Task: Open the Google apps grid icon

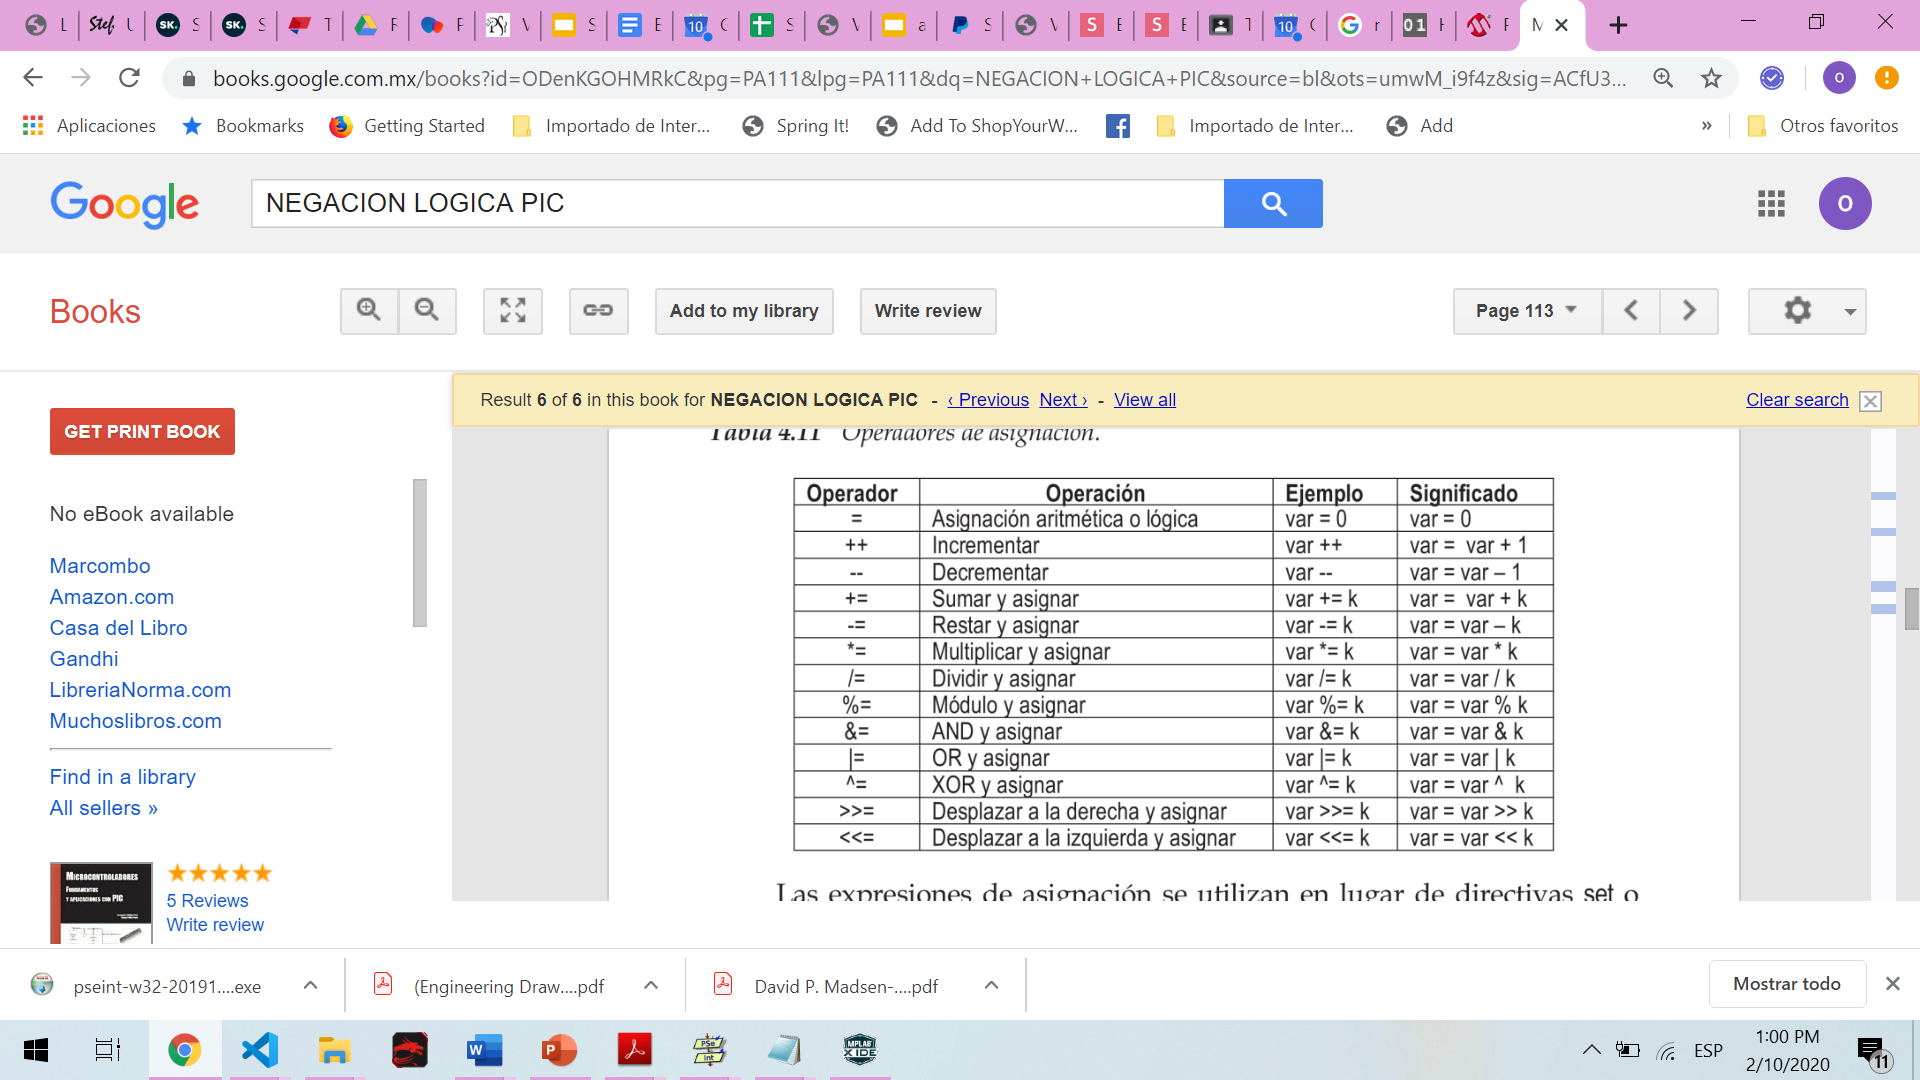Action: click(1771, 204)
